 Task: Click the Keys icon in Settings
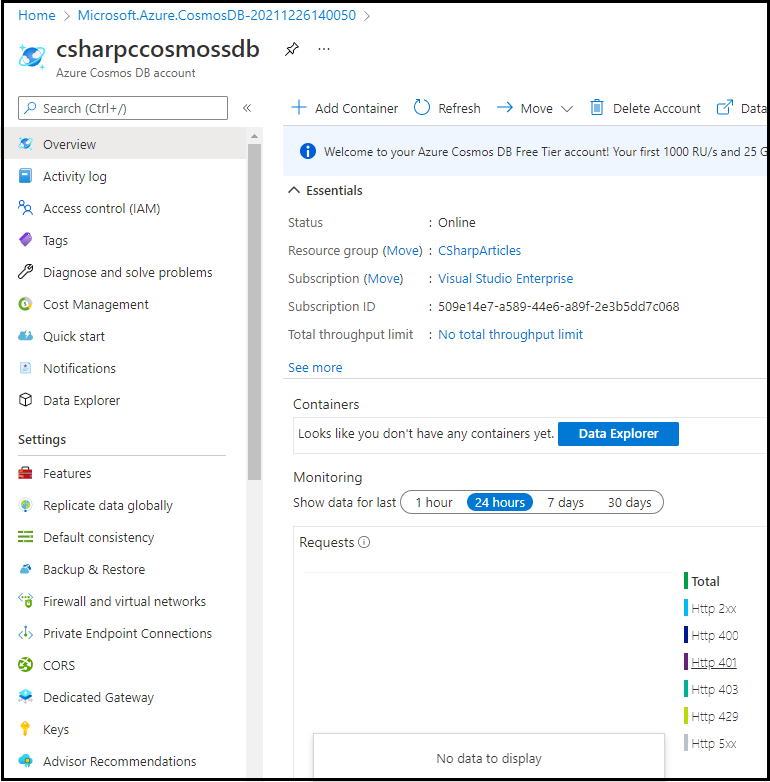click(x=26, y=729)
